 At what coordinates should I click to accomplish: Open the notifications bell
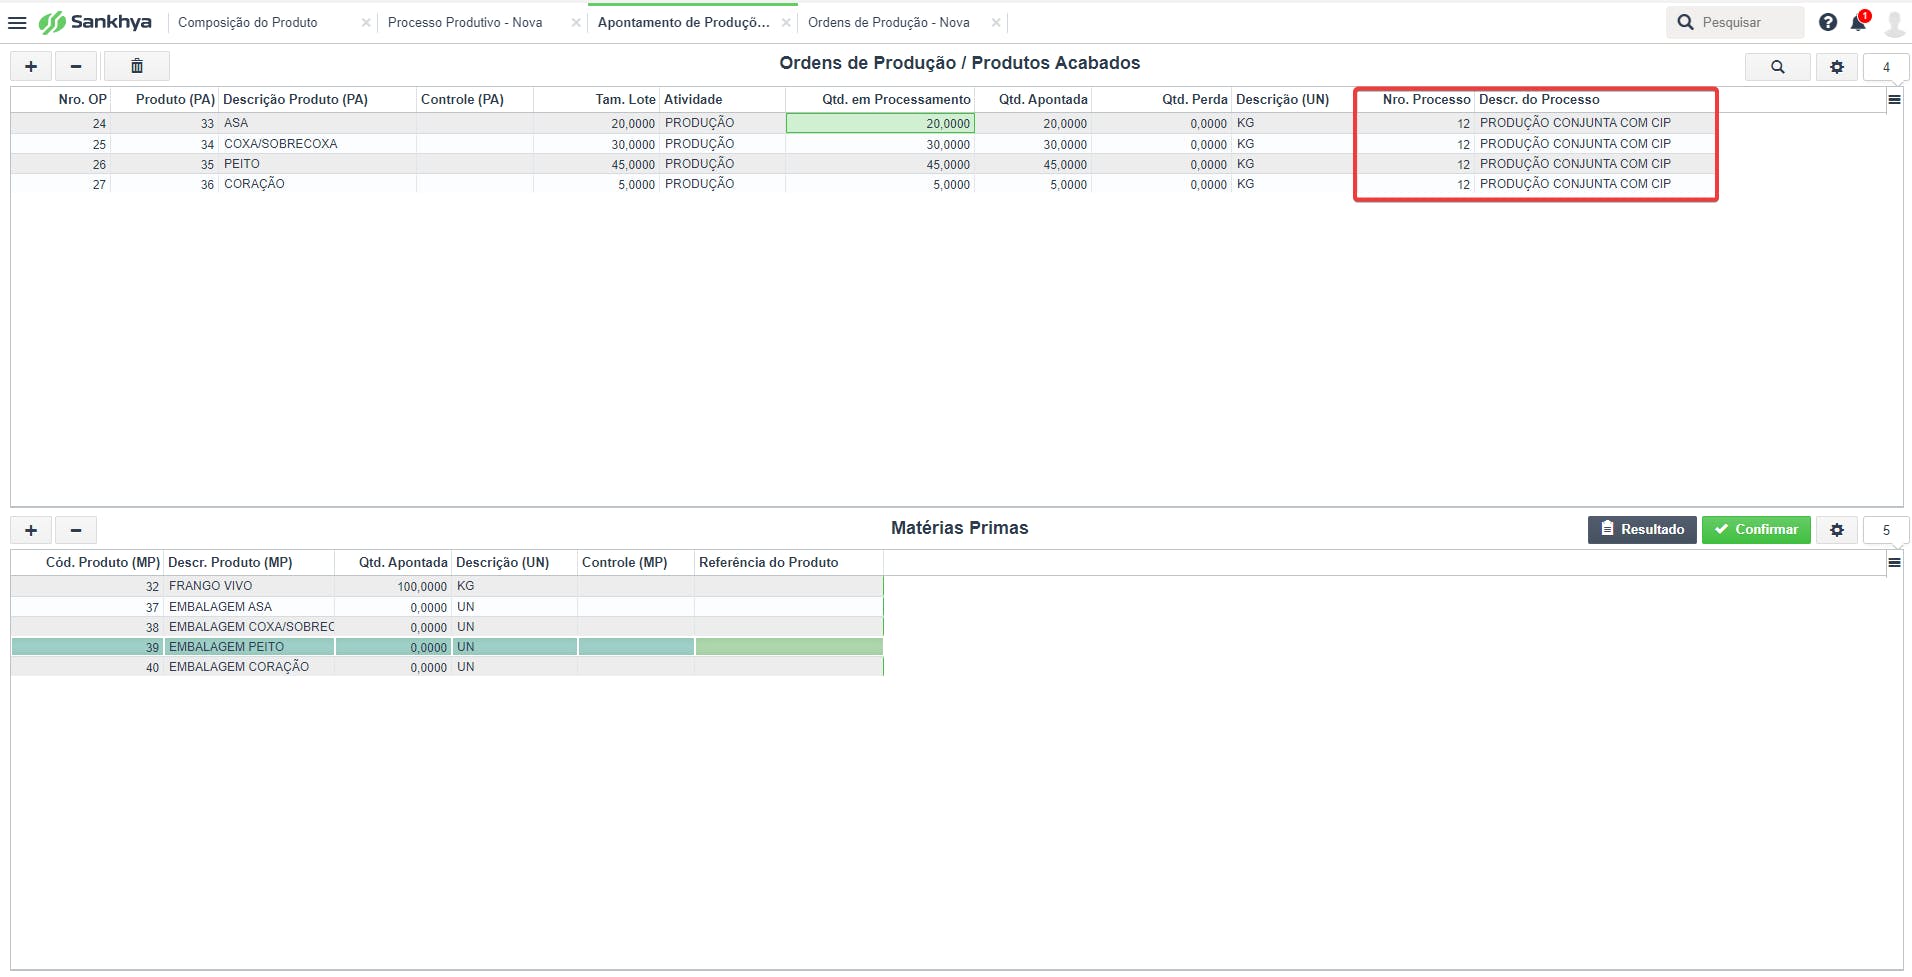coord(1858,22)
